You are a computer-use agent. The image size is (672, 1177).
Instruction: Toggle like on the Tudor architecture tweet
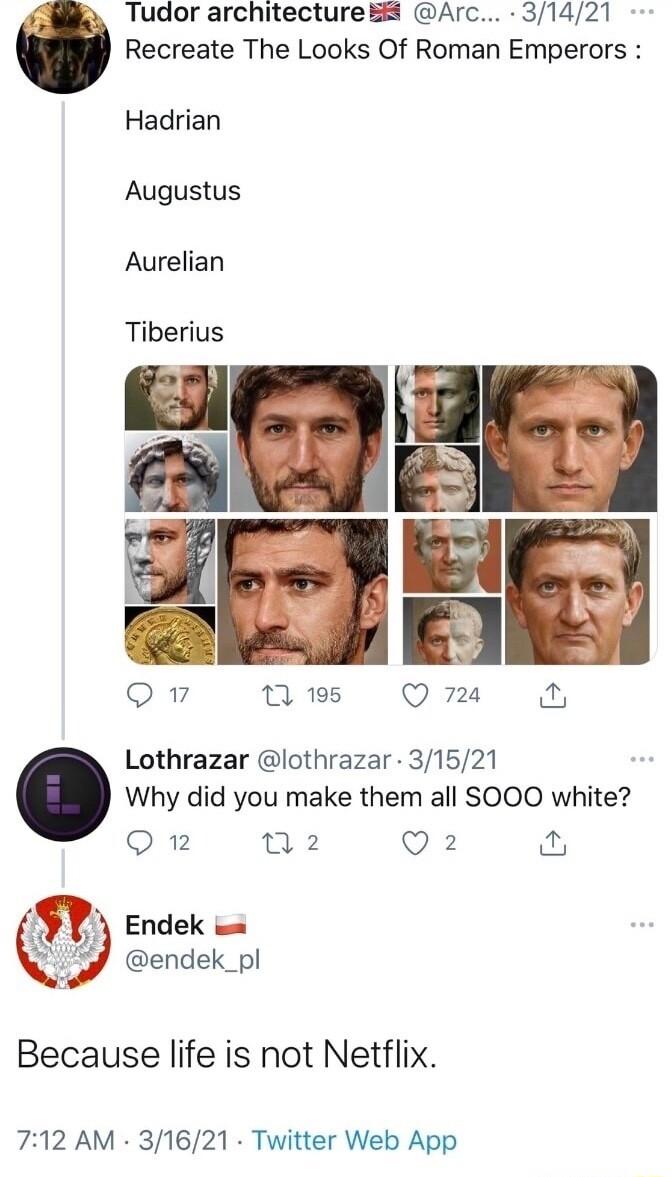click(x=414, y=695)
